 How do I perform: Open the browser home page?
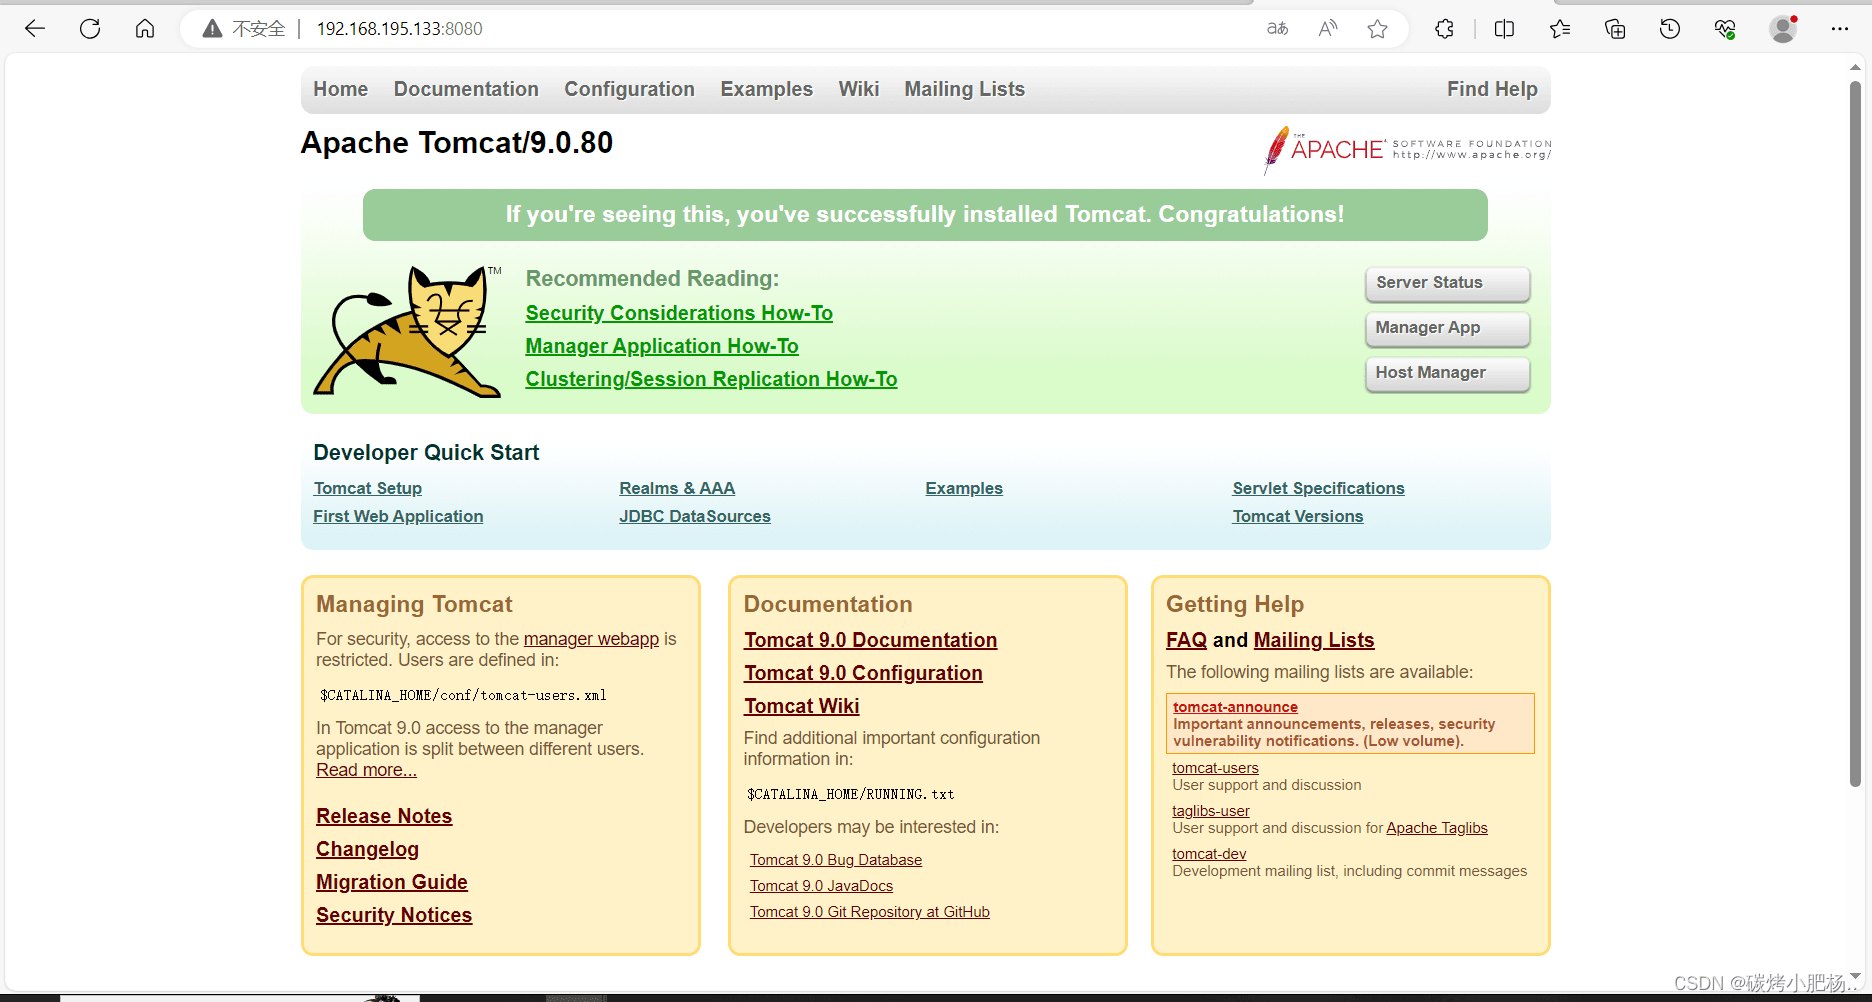point(145,29)
